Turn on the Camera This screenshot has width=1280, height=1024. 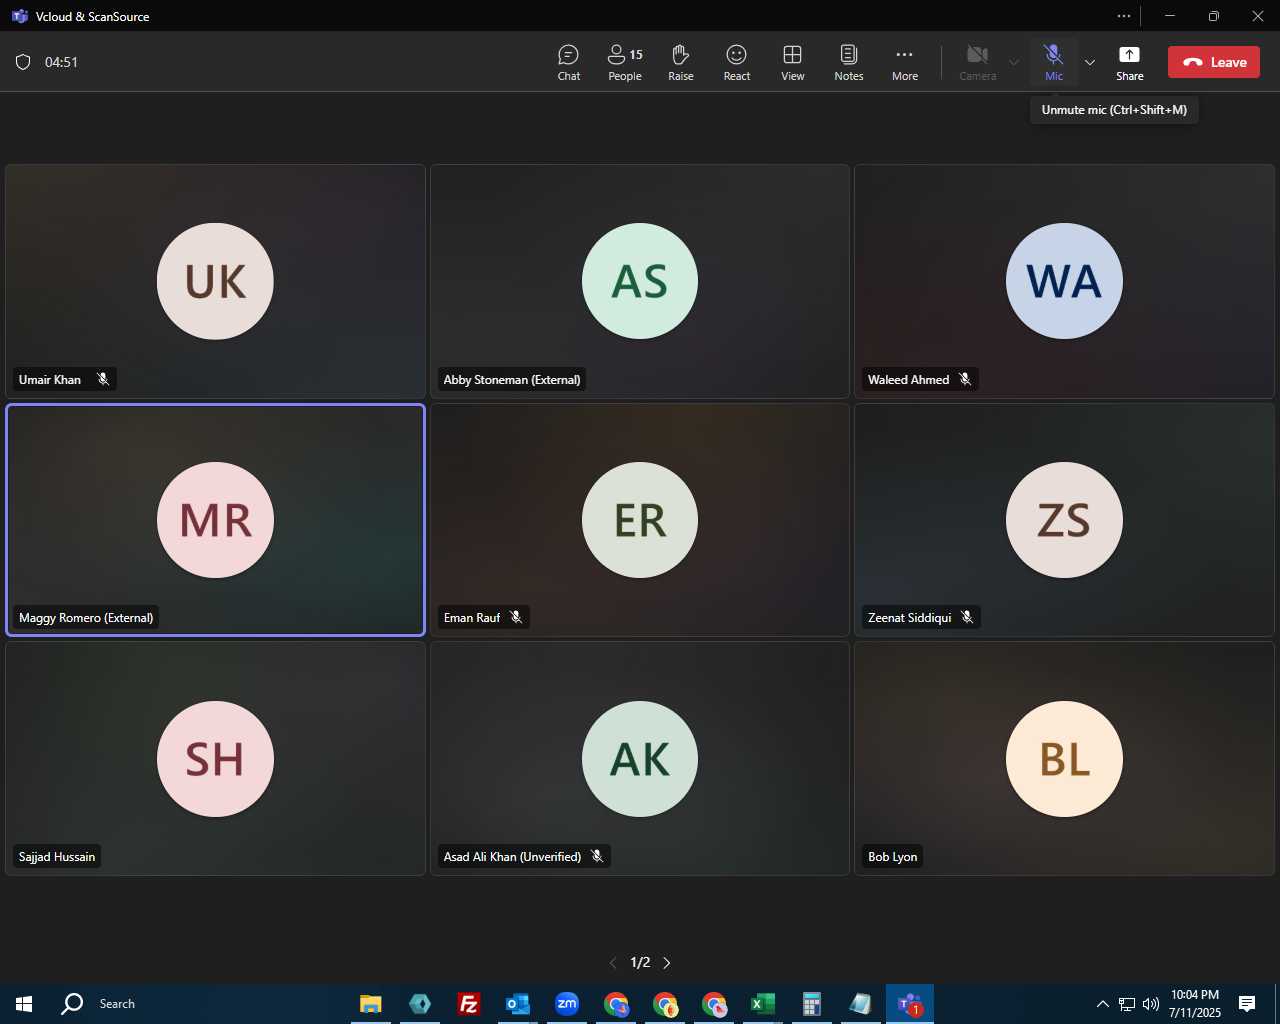pos(978,62)
